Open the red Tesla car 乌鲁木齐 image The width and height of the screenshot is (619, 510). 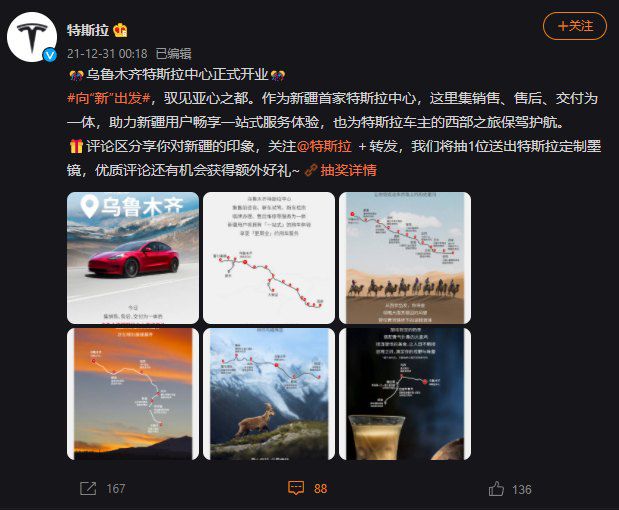[133, 258]
